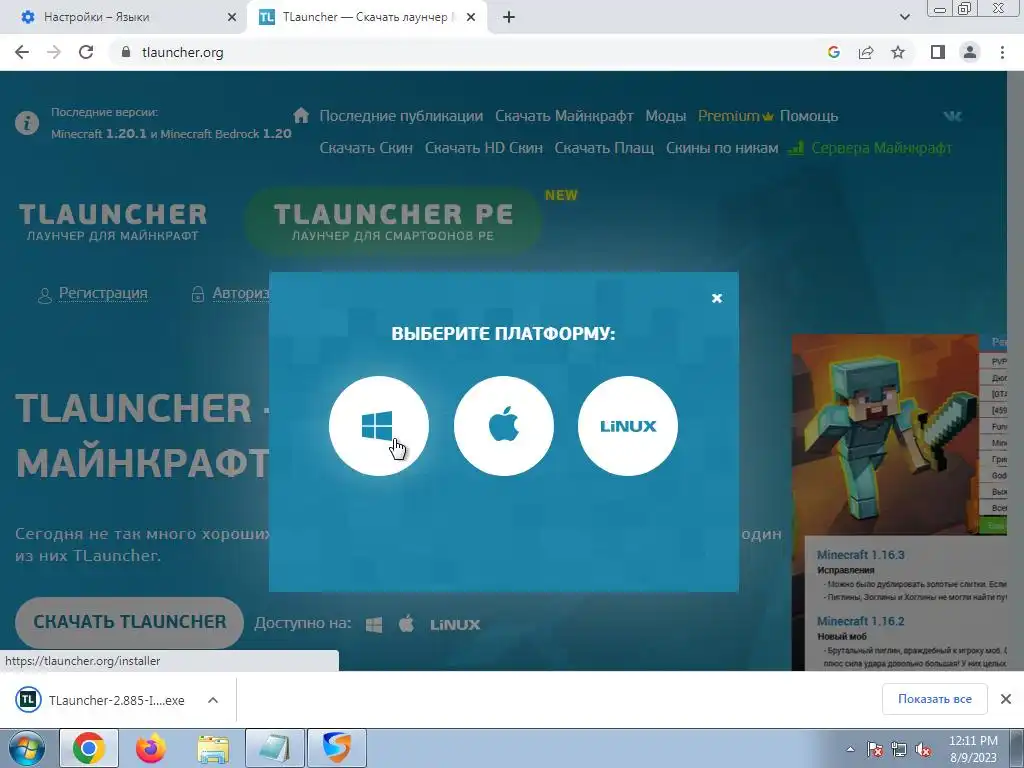Go to site home via house icon
Screen dimensions: 1024x768
[301, 115]
